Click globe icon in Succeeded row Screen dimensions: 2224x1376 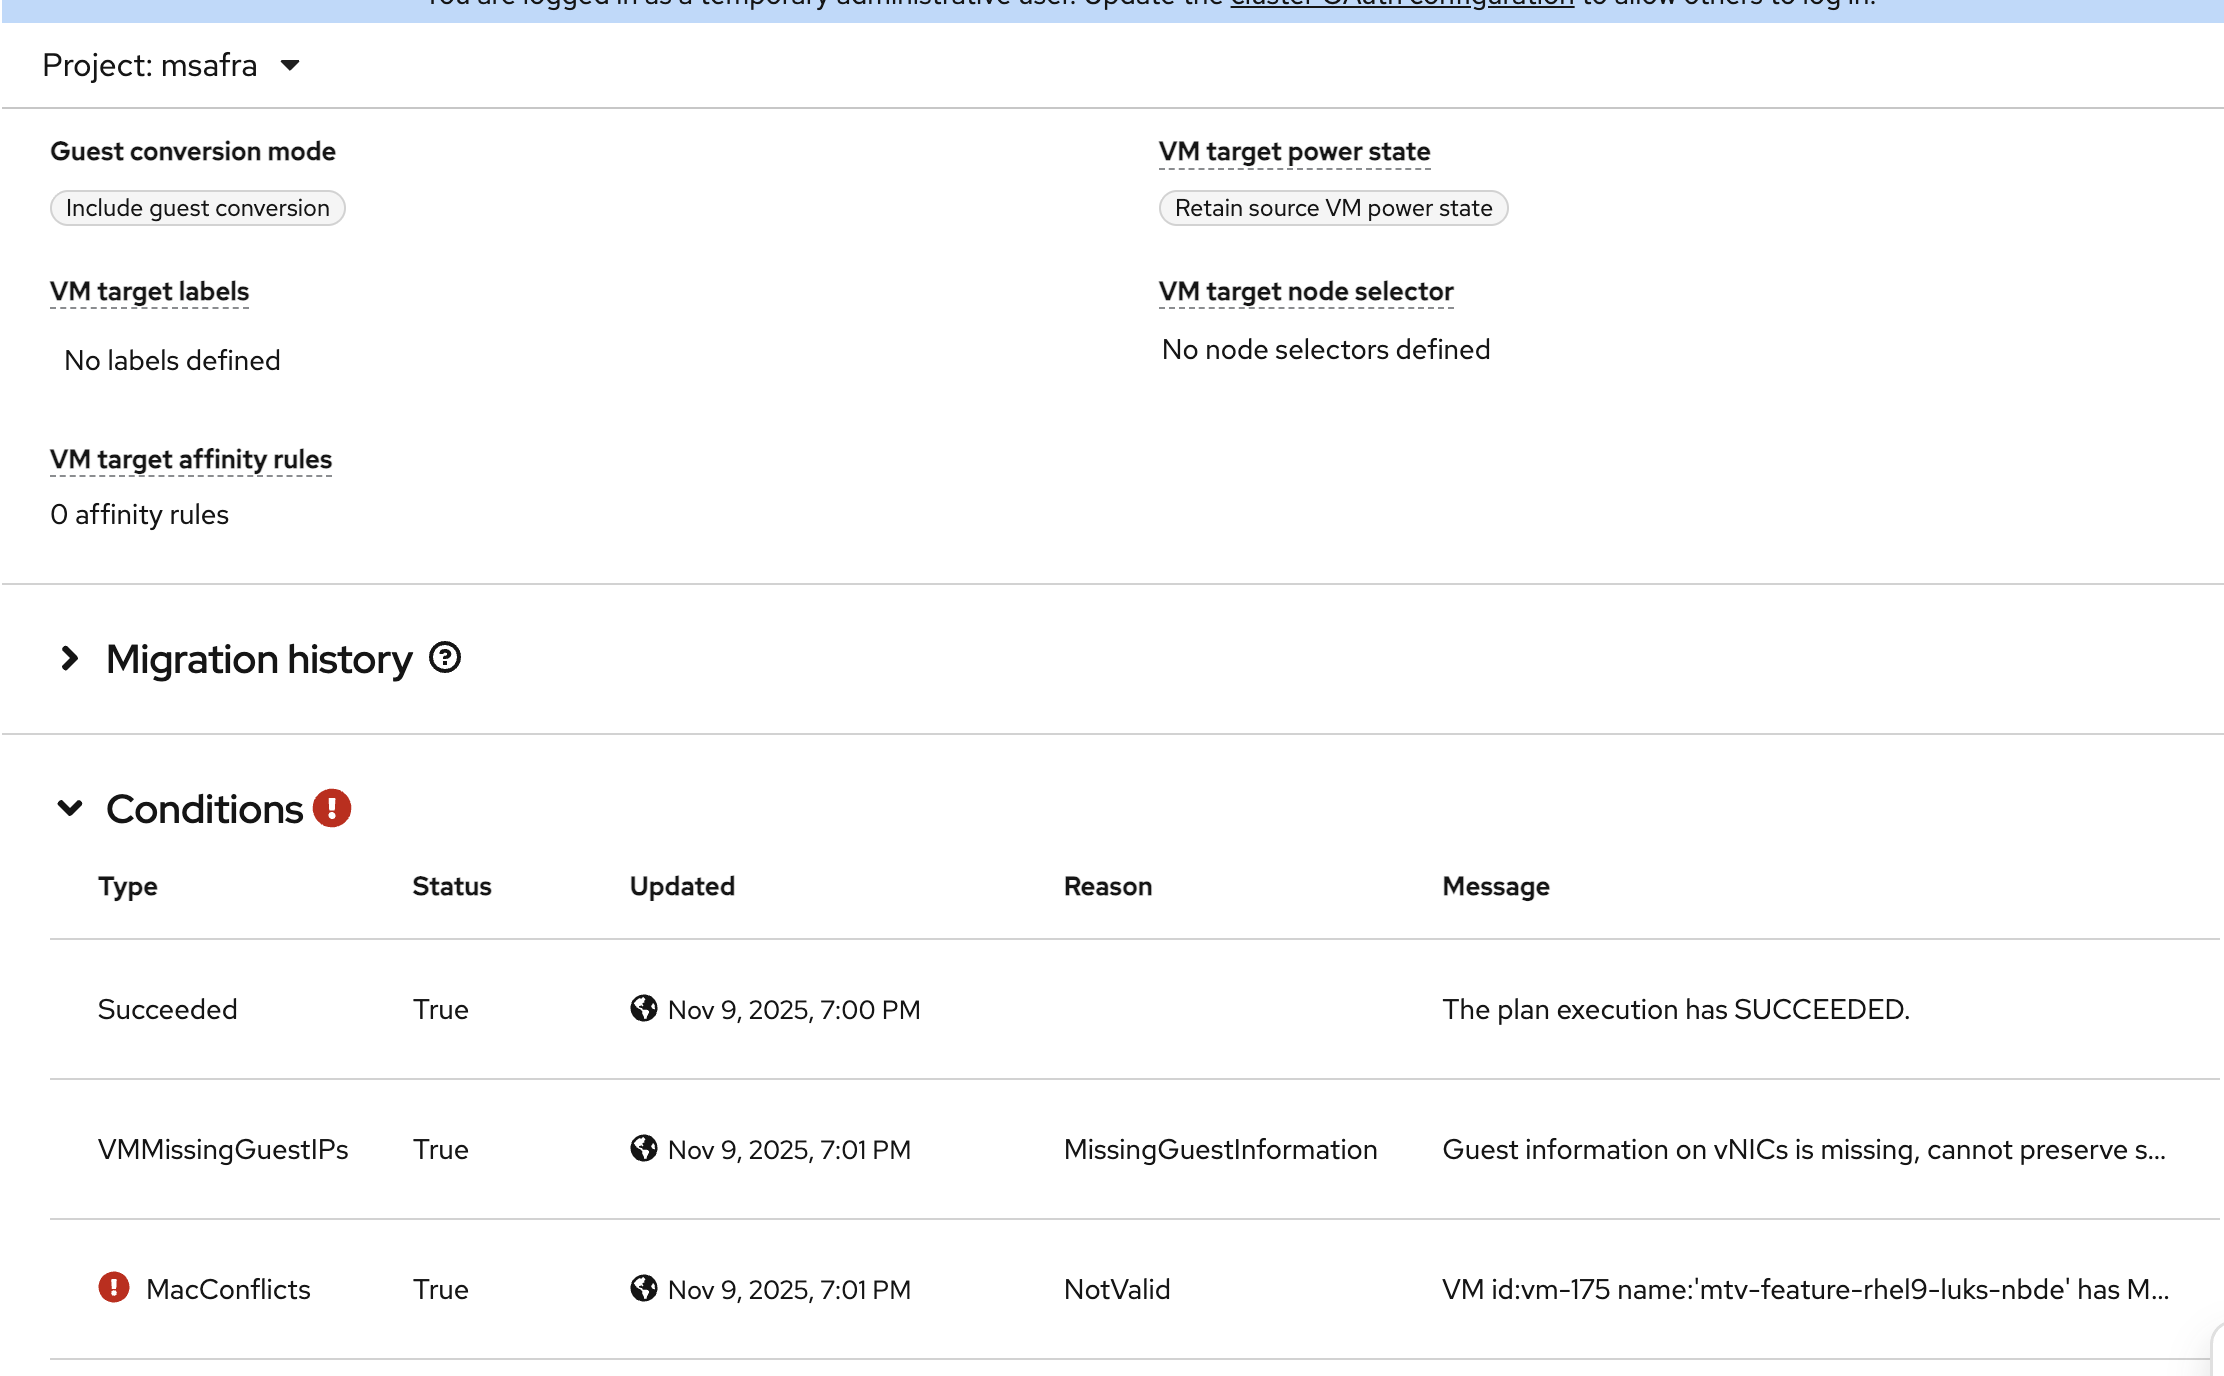pyautogui.click(x=644, y=1008)
